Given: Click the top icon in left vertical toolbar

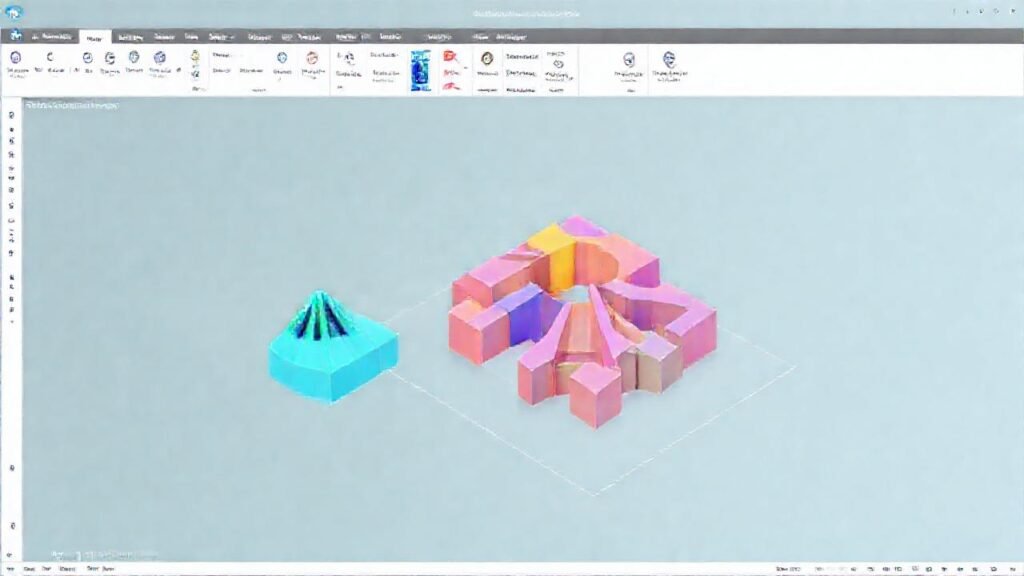Looking at the screenshot, I should (x=11, y=115).
